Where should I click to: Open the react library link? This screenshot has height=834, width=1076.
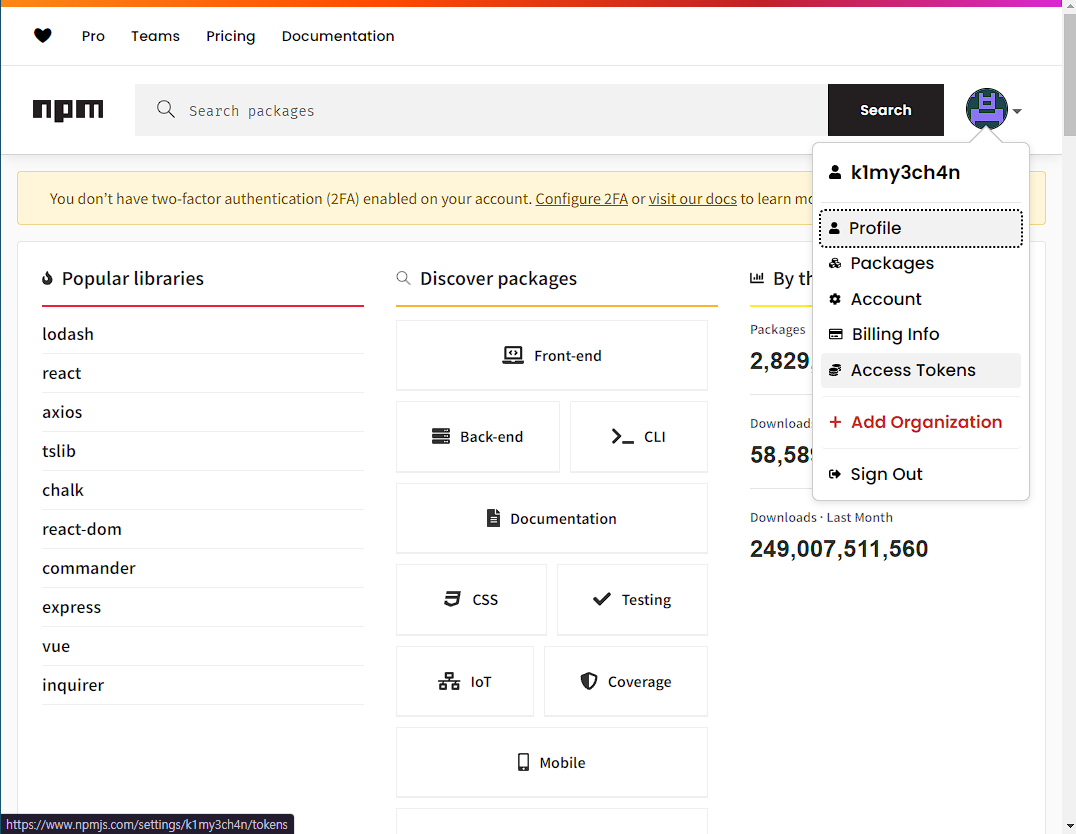[62, 373]
